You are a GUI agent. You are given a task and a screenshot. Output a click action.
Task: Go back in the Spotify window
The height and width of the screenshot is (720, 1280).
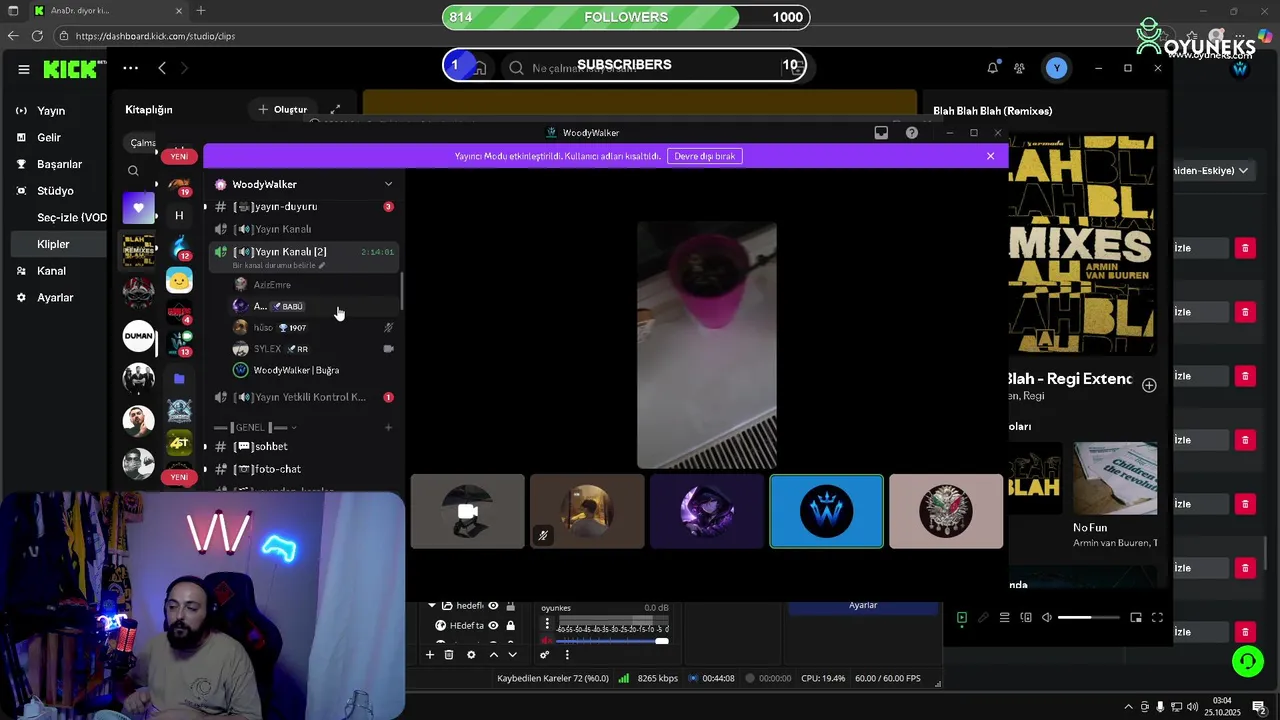162,68
